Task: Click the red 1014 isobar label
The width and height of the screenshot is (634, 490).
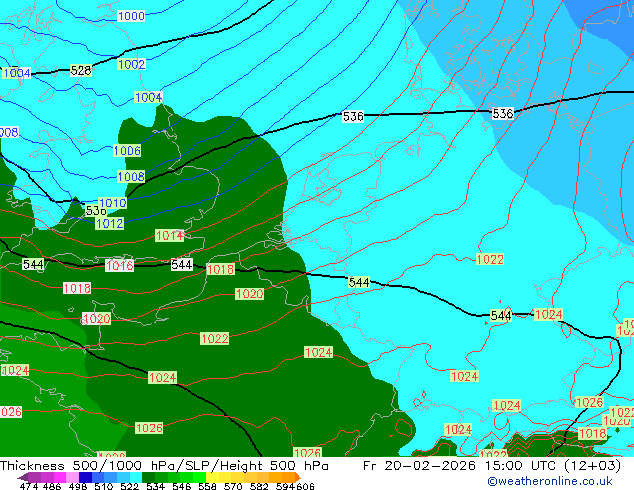Action: (169, 236)
